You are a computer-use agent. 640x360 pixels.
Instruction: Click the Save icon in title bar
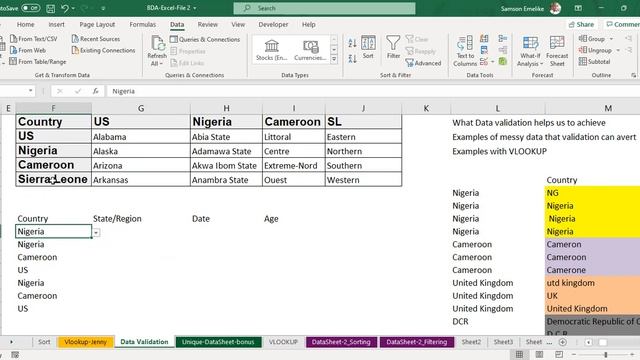51,8
